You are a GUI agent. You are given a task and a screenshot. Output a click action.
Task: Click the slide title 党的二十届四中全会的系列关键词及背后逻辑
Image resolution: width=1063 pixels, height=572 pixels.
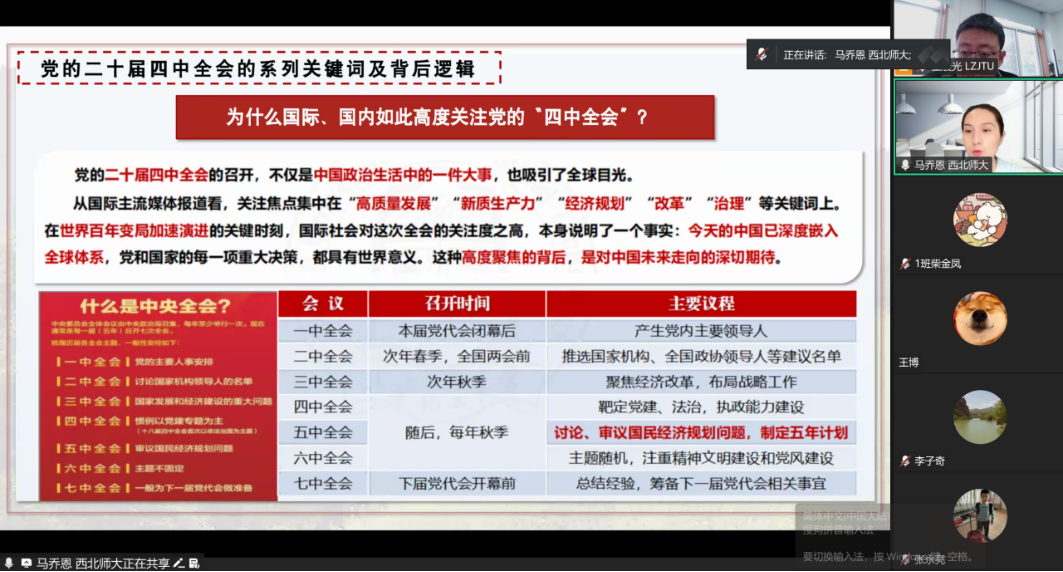[258, 68]
